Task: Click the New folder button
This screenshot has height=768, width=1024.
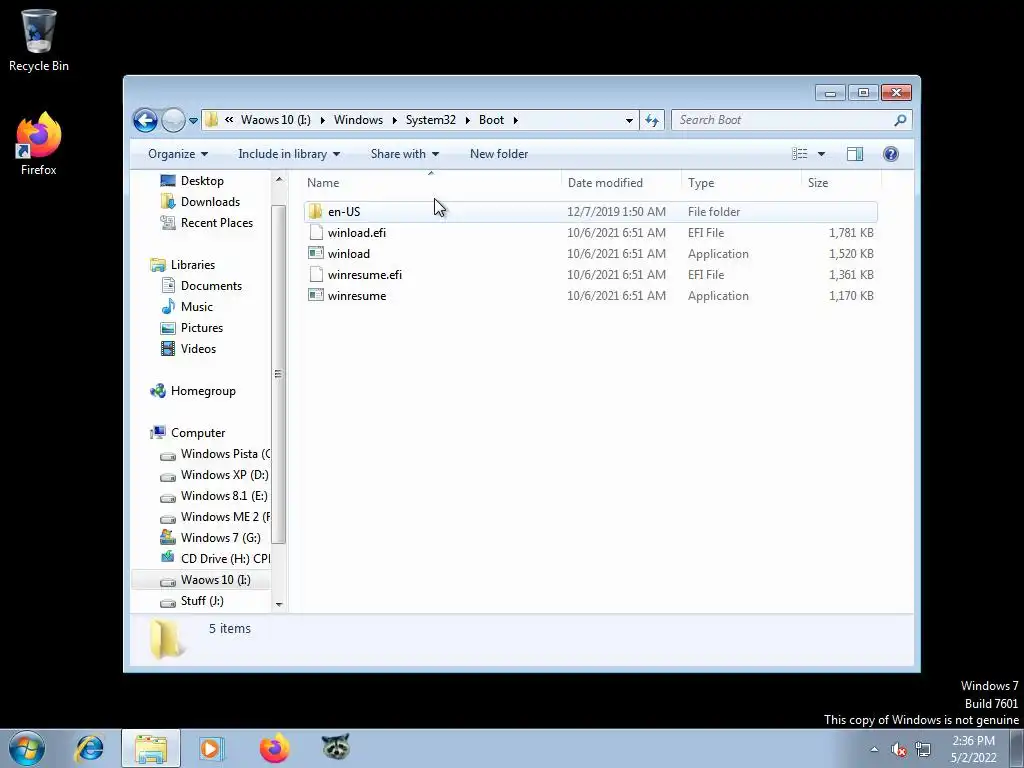Action: (x=499, y=154)
